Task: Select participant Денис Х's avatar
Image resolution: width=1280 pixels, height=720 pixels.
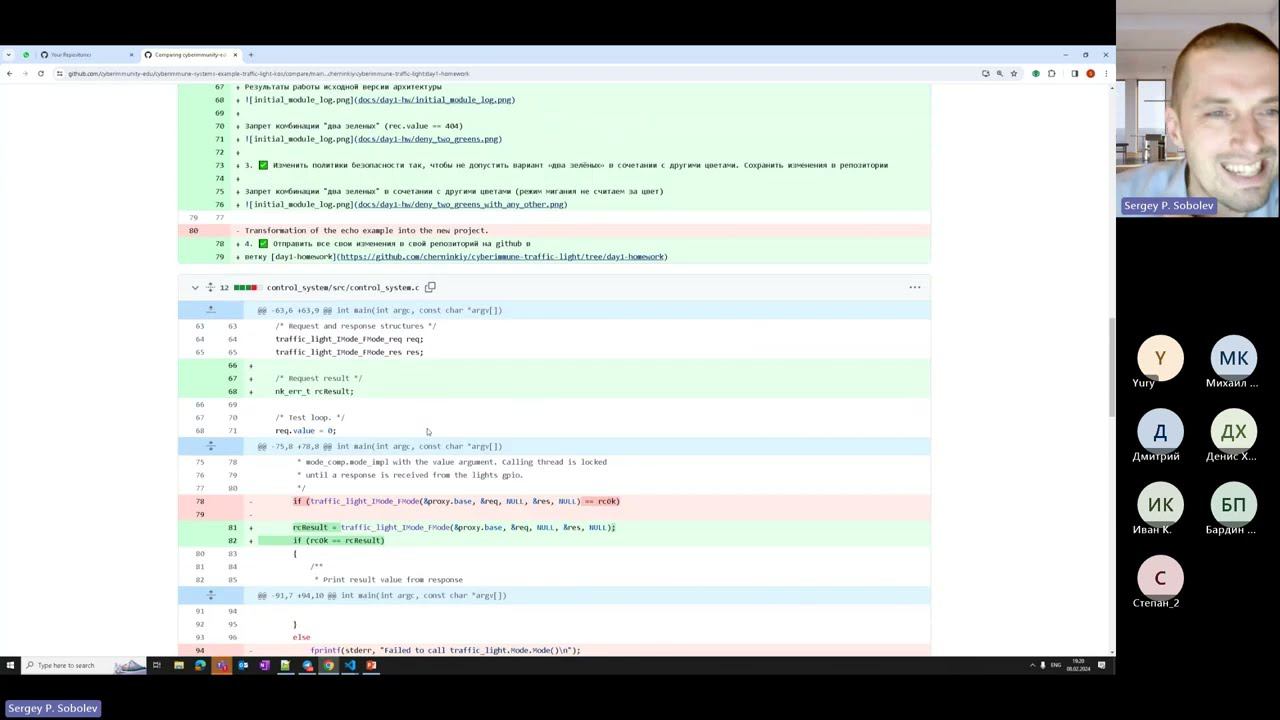Action: 1233,432
